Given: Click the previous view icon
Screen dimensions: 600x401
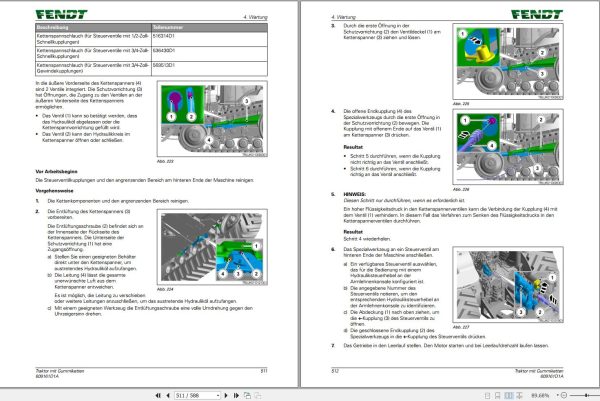Looking at the screenshot, I should coord(247,395).
